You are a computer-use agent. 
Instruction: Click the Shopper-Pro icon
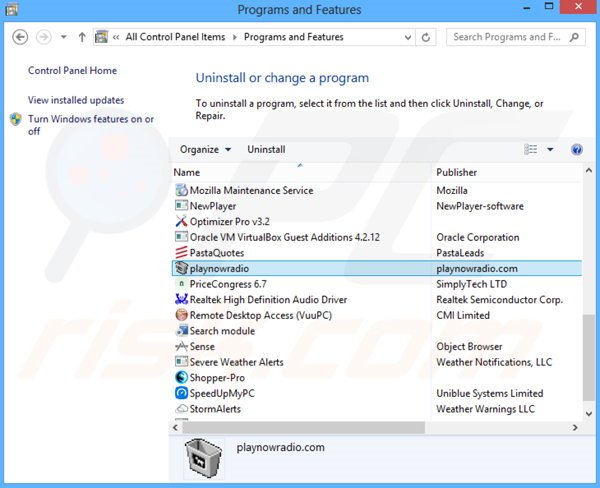[x=181, y=377]
